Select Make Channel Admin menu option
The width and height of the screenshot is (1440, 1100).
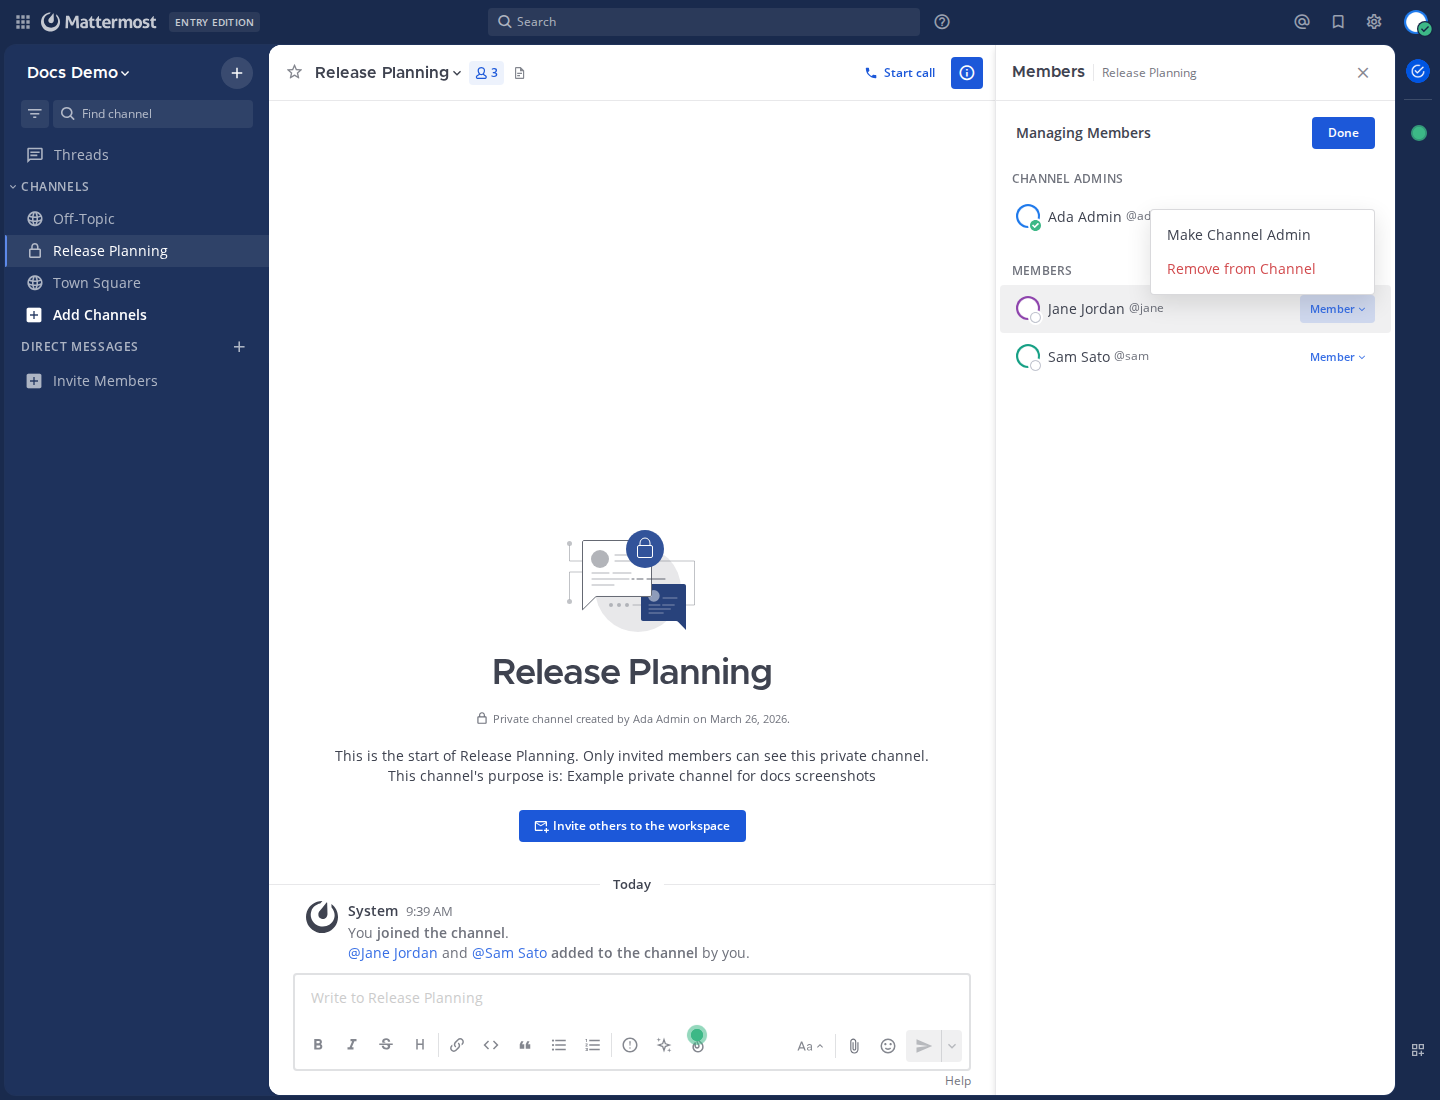1238,235
